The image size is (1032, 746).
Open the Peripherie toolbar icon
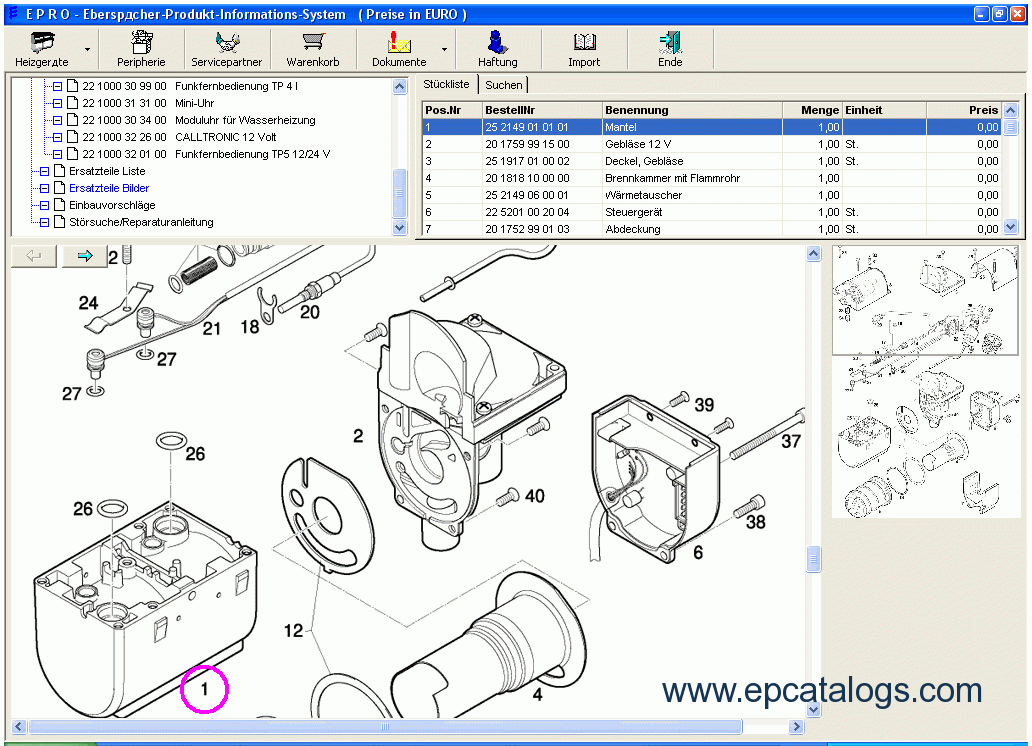[141, 49]
